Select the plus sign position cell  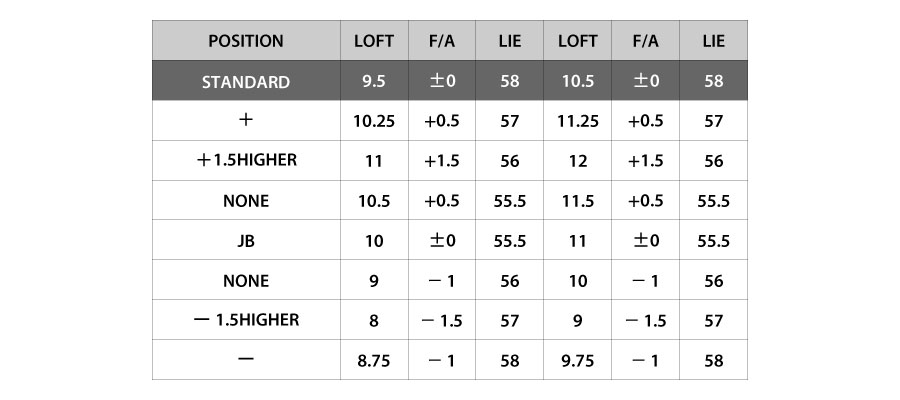pos(245,121)
